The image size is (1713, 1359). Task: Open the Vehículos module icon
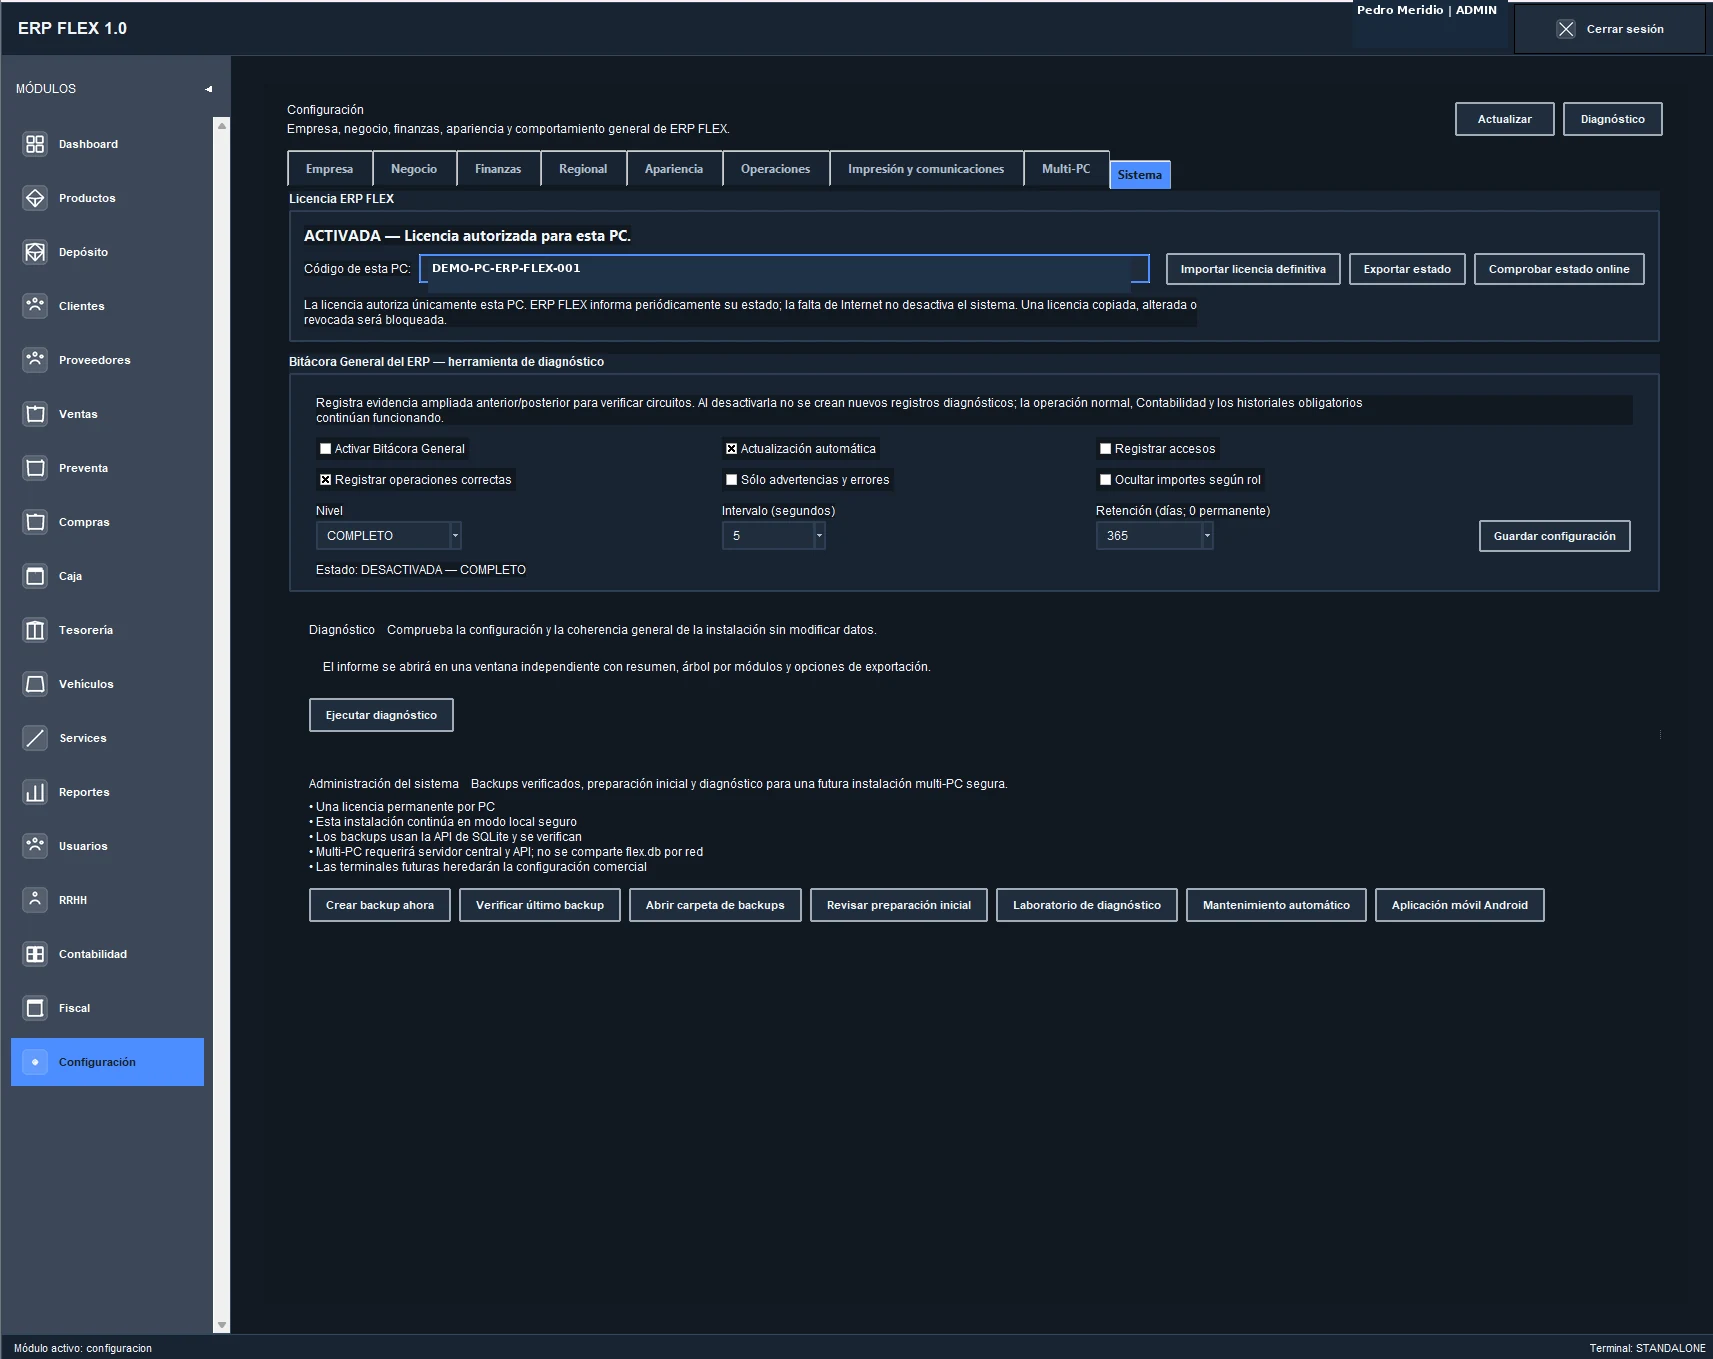pos(35,684)
